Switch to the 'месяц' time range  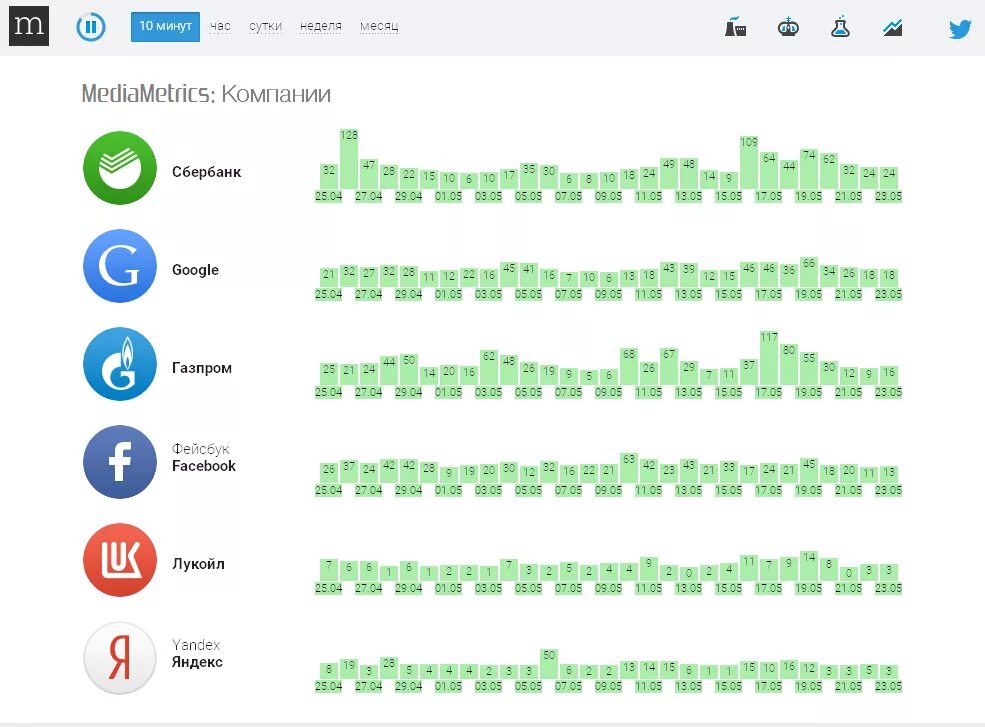(x=379, y=26)
